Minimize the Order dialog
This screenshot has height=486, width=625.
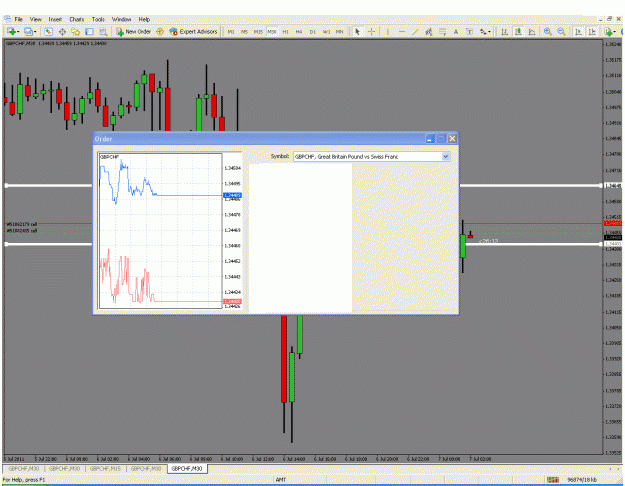pos(430,138)
